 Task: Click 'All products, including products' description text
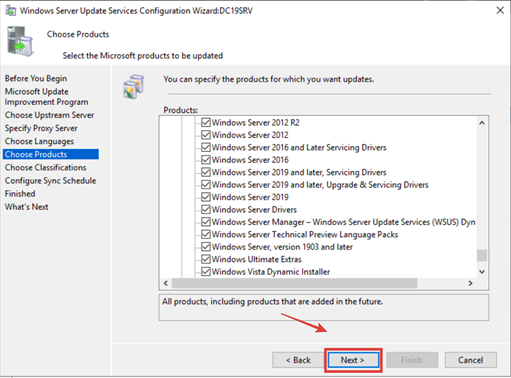(x=272, y=302)
